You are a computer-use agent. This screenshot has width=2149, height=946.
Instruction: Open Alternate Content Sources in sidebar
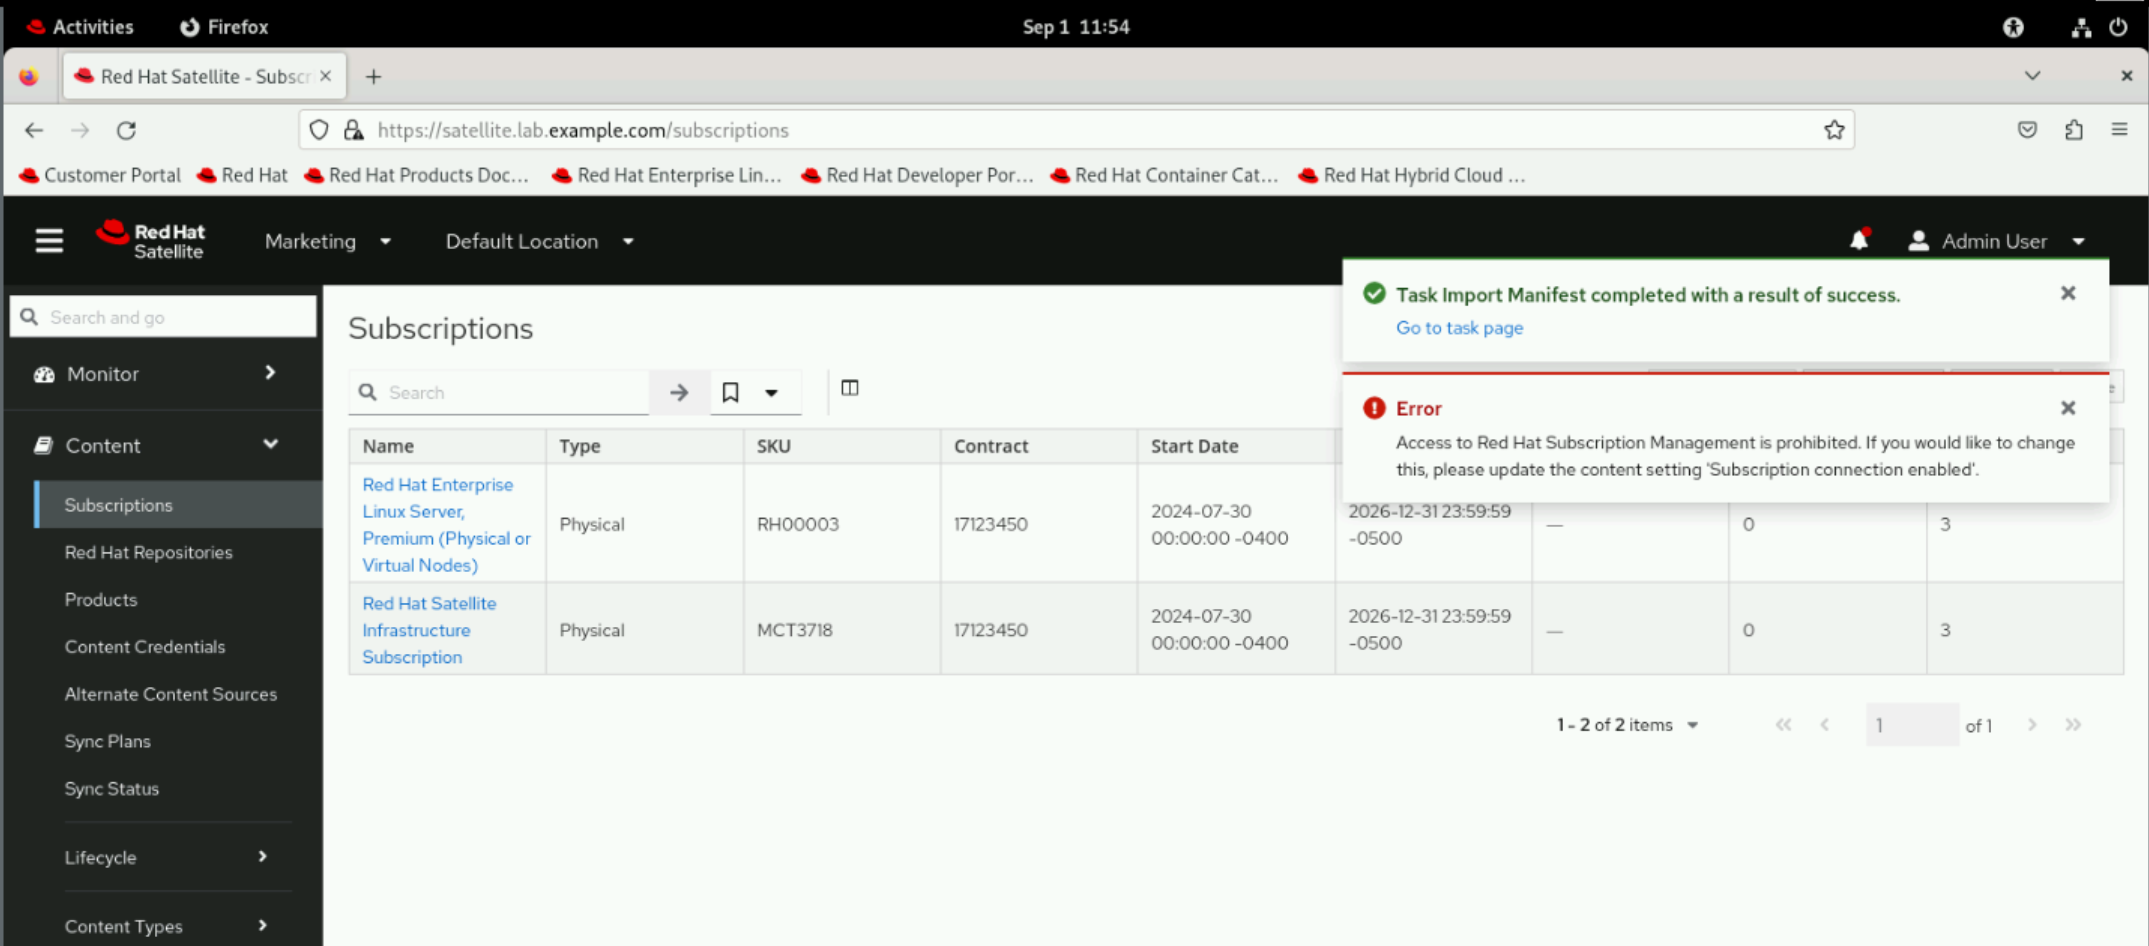(x=171, y=693)
